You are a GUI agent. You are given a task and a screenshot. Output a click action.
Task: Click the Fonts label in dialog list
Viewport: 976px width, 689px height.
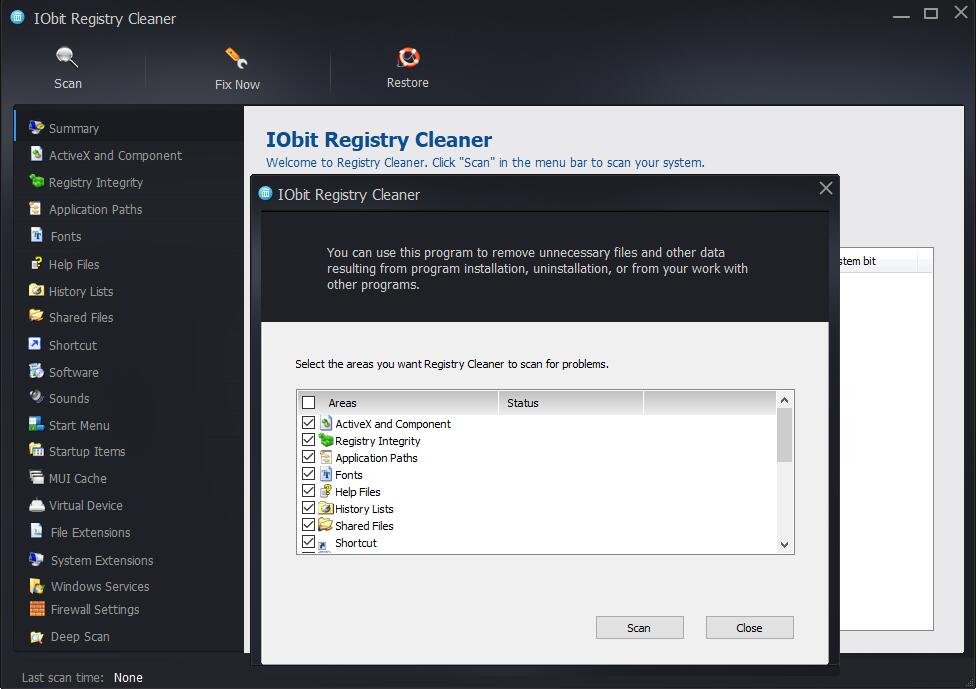pos(349,475)
